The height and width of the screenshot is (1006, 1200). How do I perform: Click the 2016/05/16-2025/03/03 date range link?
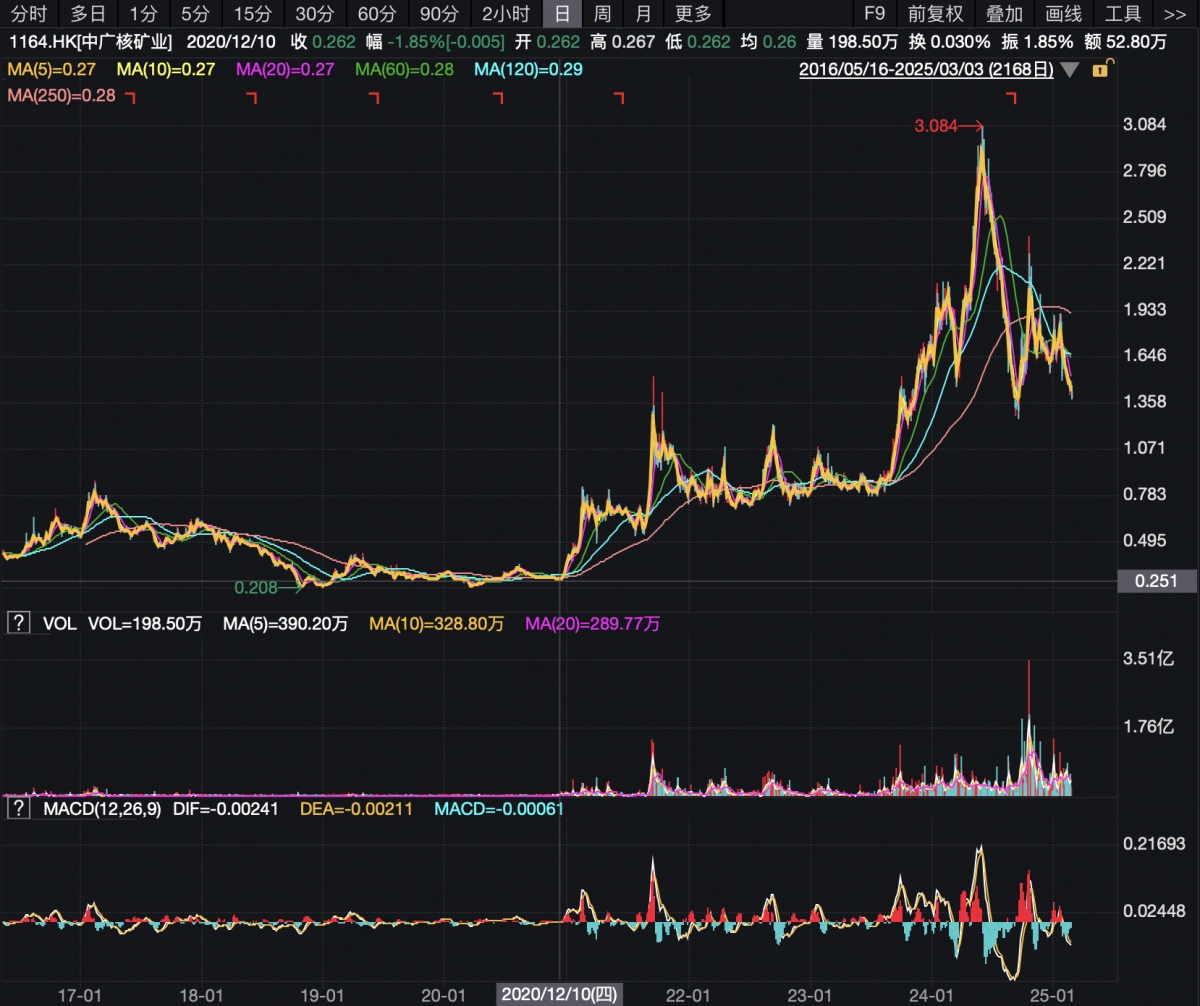(x=926, y=70)
